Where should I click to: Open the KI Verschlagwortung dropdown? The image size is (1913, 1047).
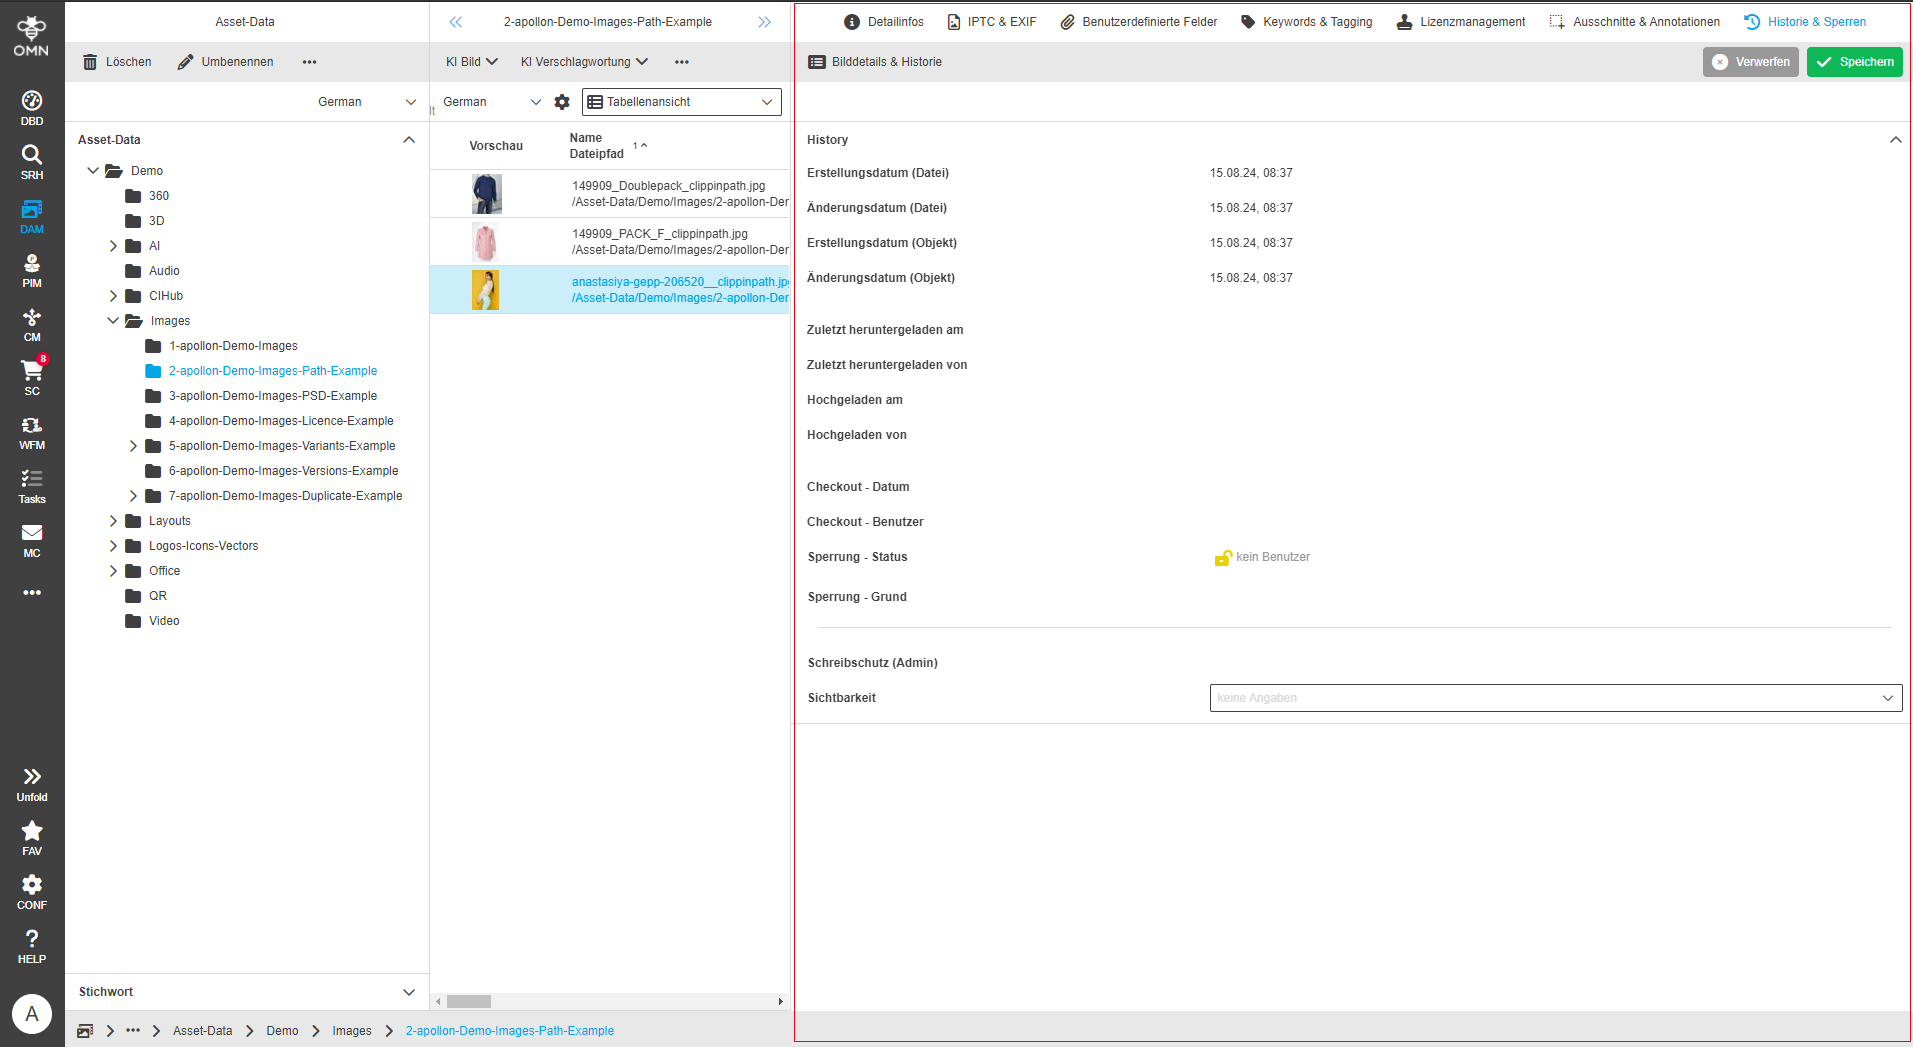point(585,62)
